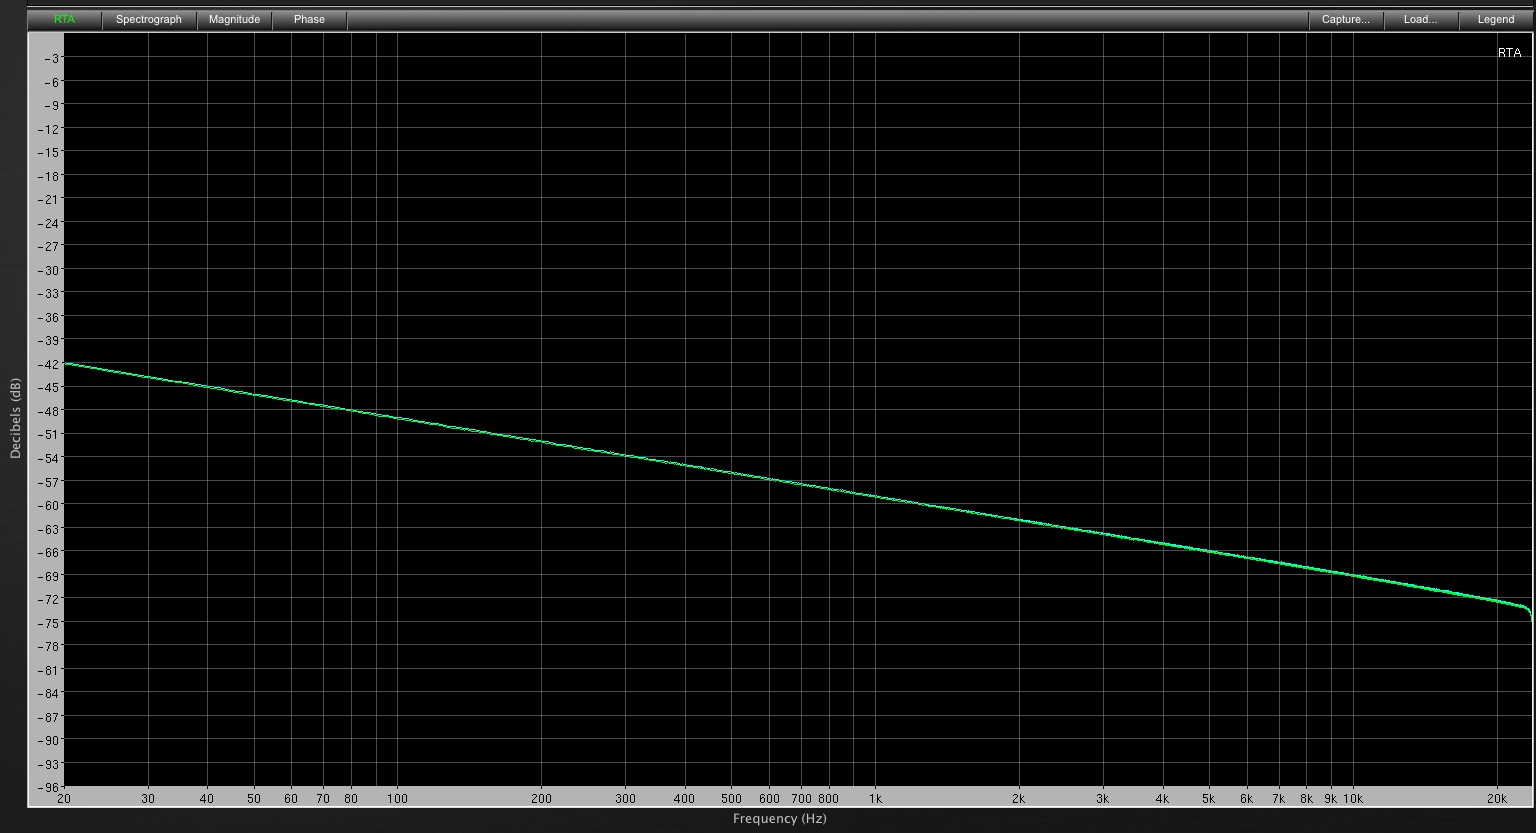Click the 20 frequency axis label
This screenshot has height=833, width=1536.
(x=64, y=799)
